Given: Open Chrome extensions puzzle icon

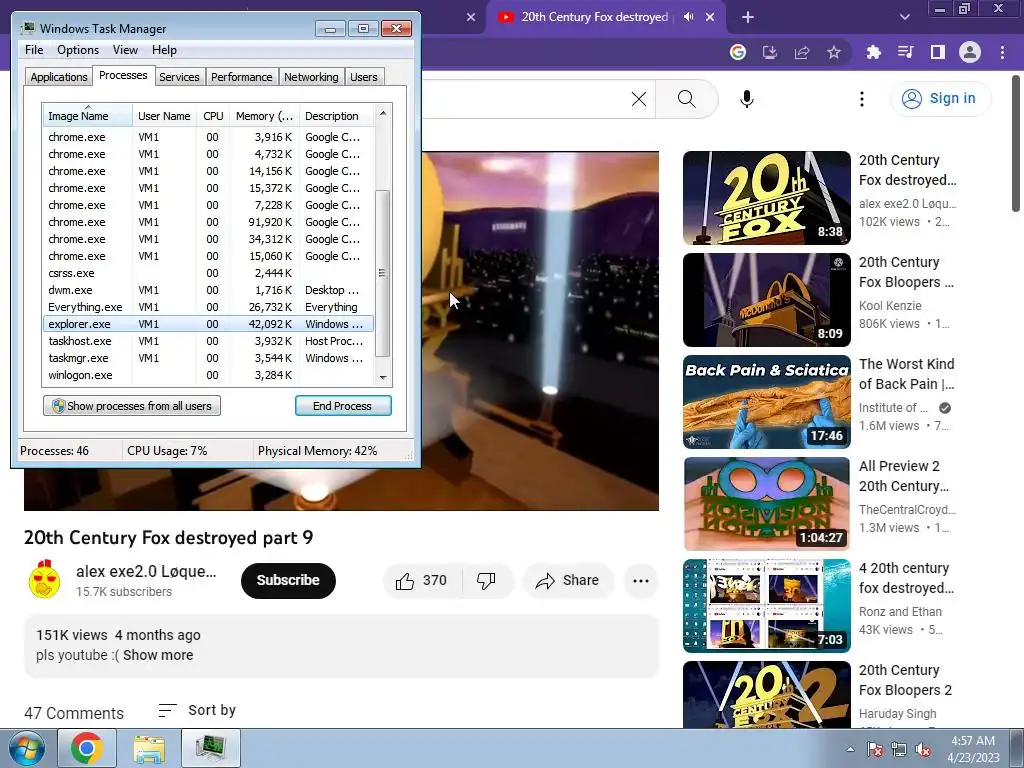Looking at the screenshot, I should click(x=873, y=52).
